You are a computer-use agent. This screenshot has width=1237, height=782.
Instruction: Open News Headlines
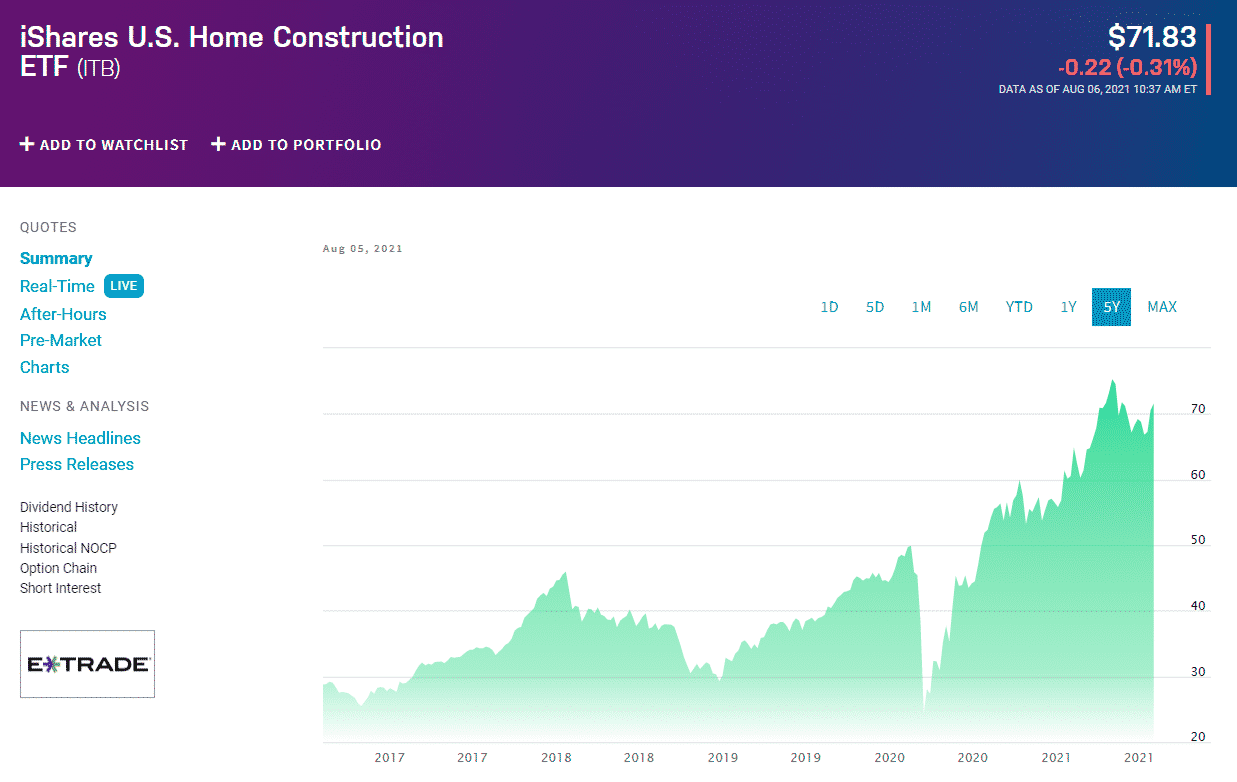(80, 438)
